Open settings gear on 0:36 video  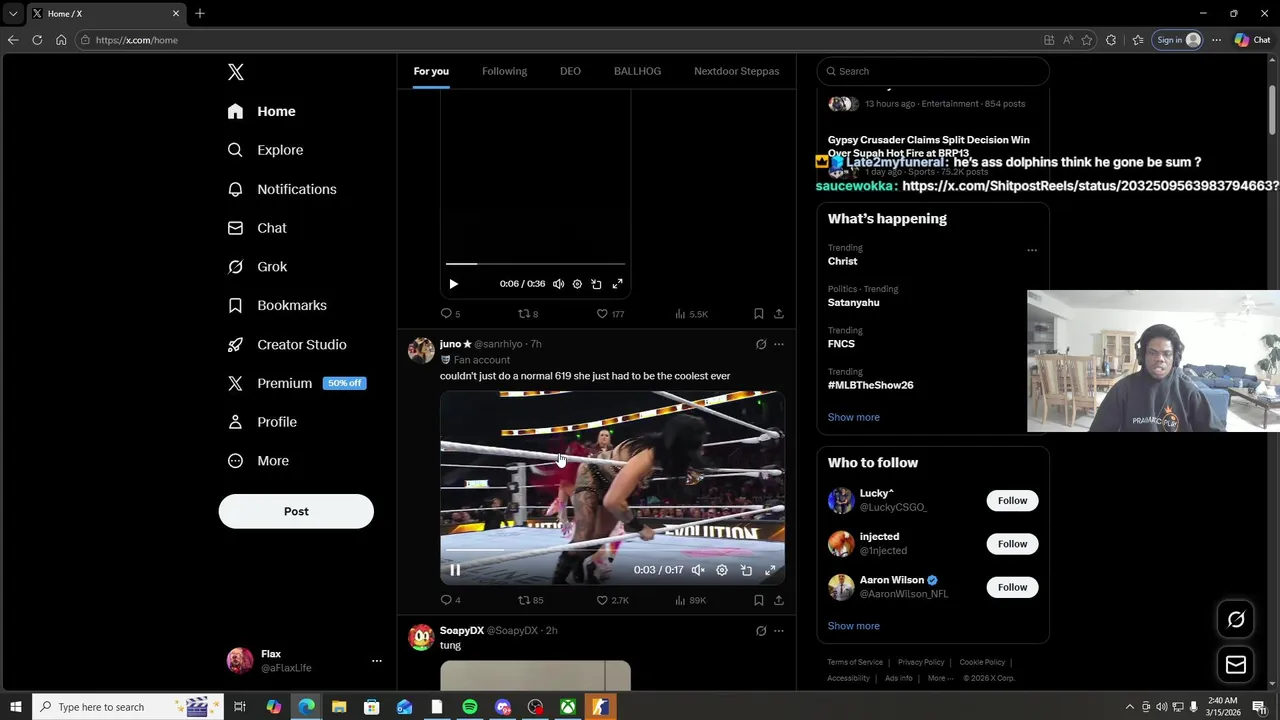577,284
